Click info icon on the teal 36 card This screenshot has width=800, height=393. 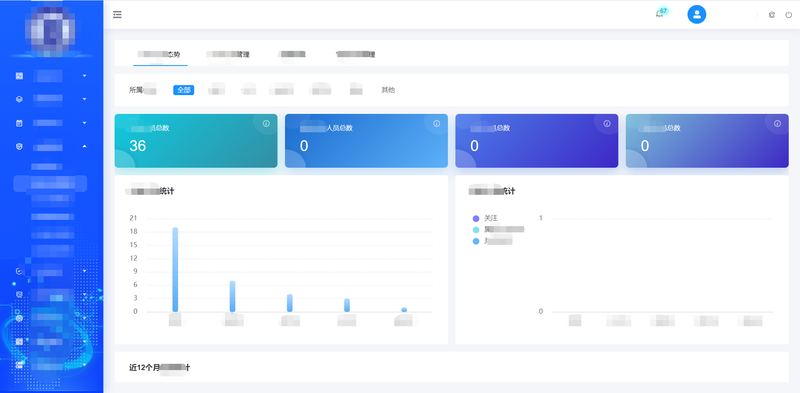[x=266, y=124]
